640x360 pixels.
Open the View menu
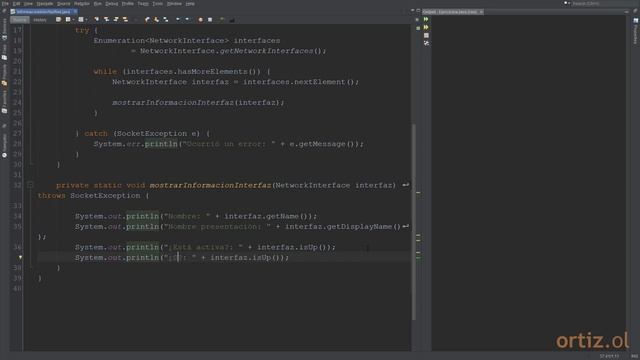28,4
